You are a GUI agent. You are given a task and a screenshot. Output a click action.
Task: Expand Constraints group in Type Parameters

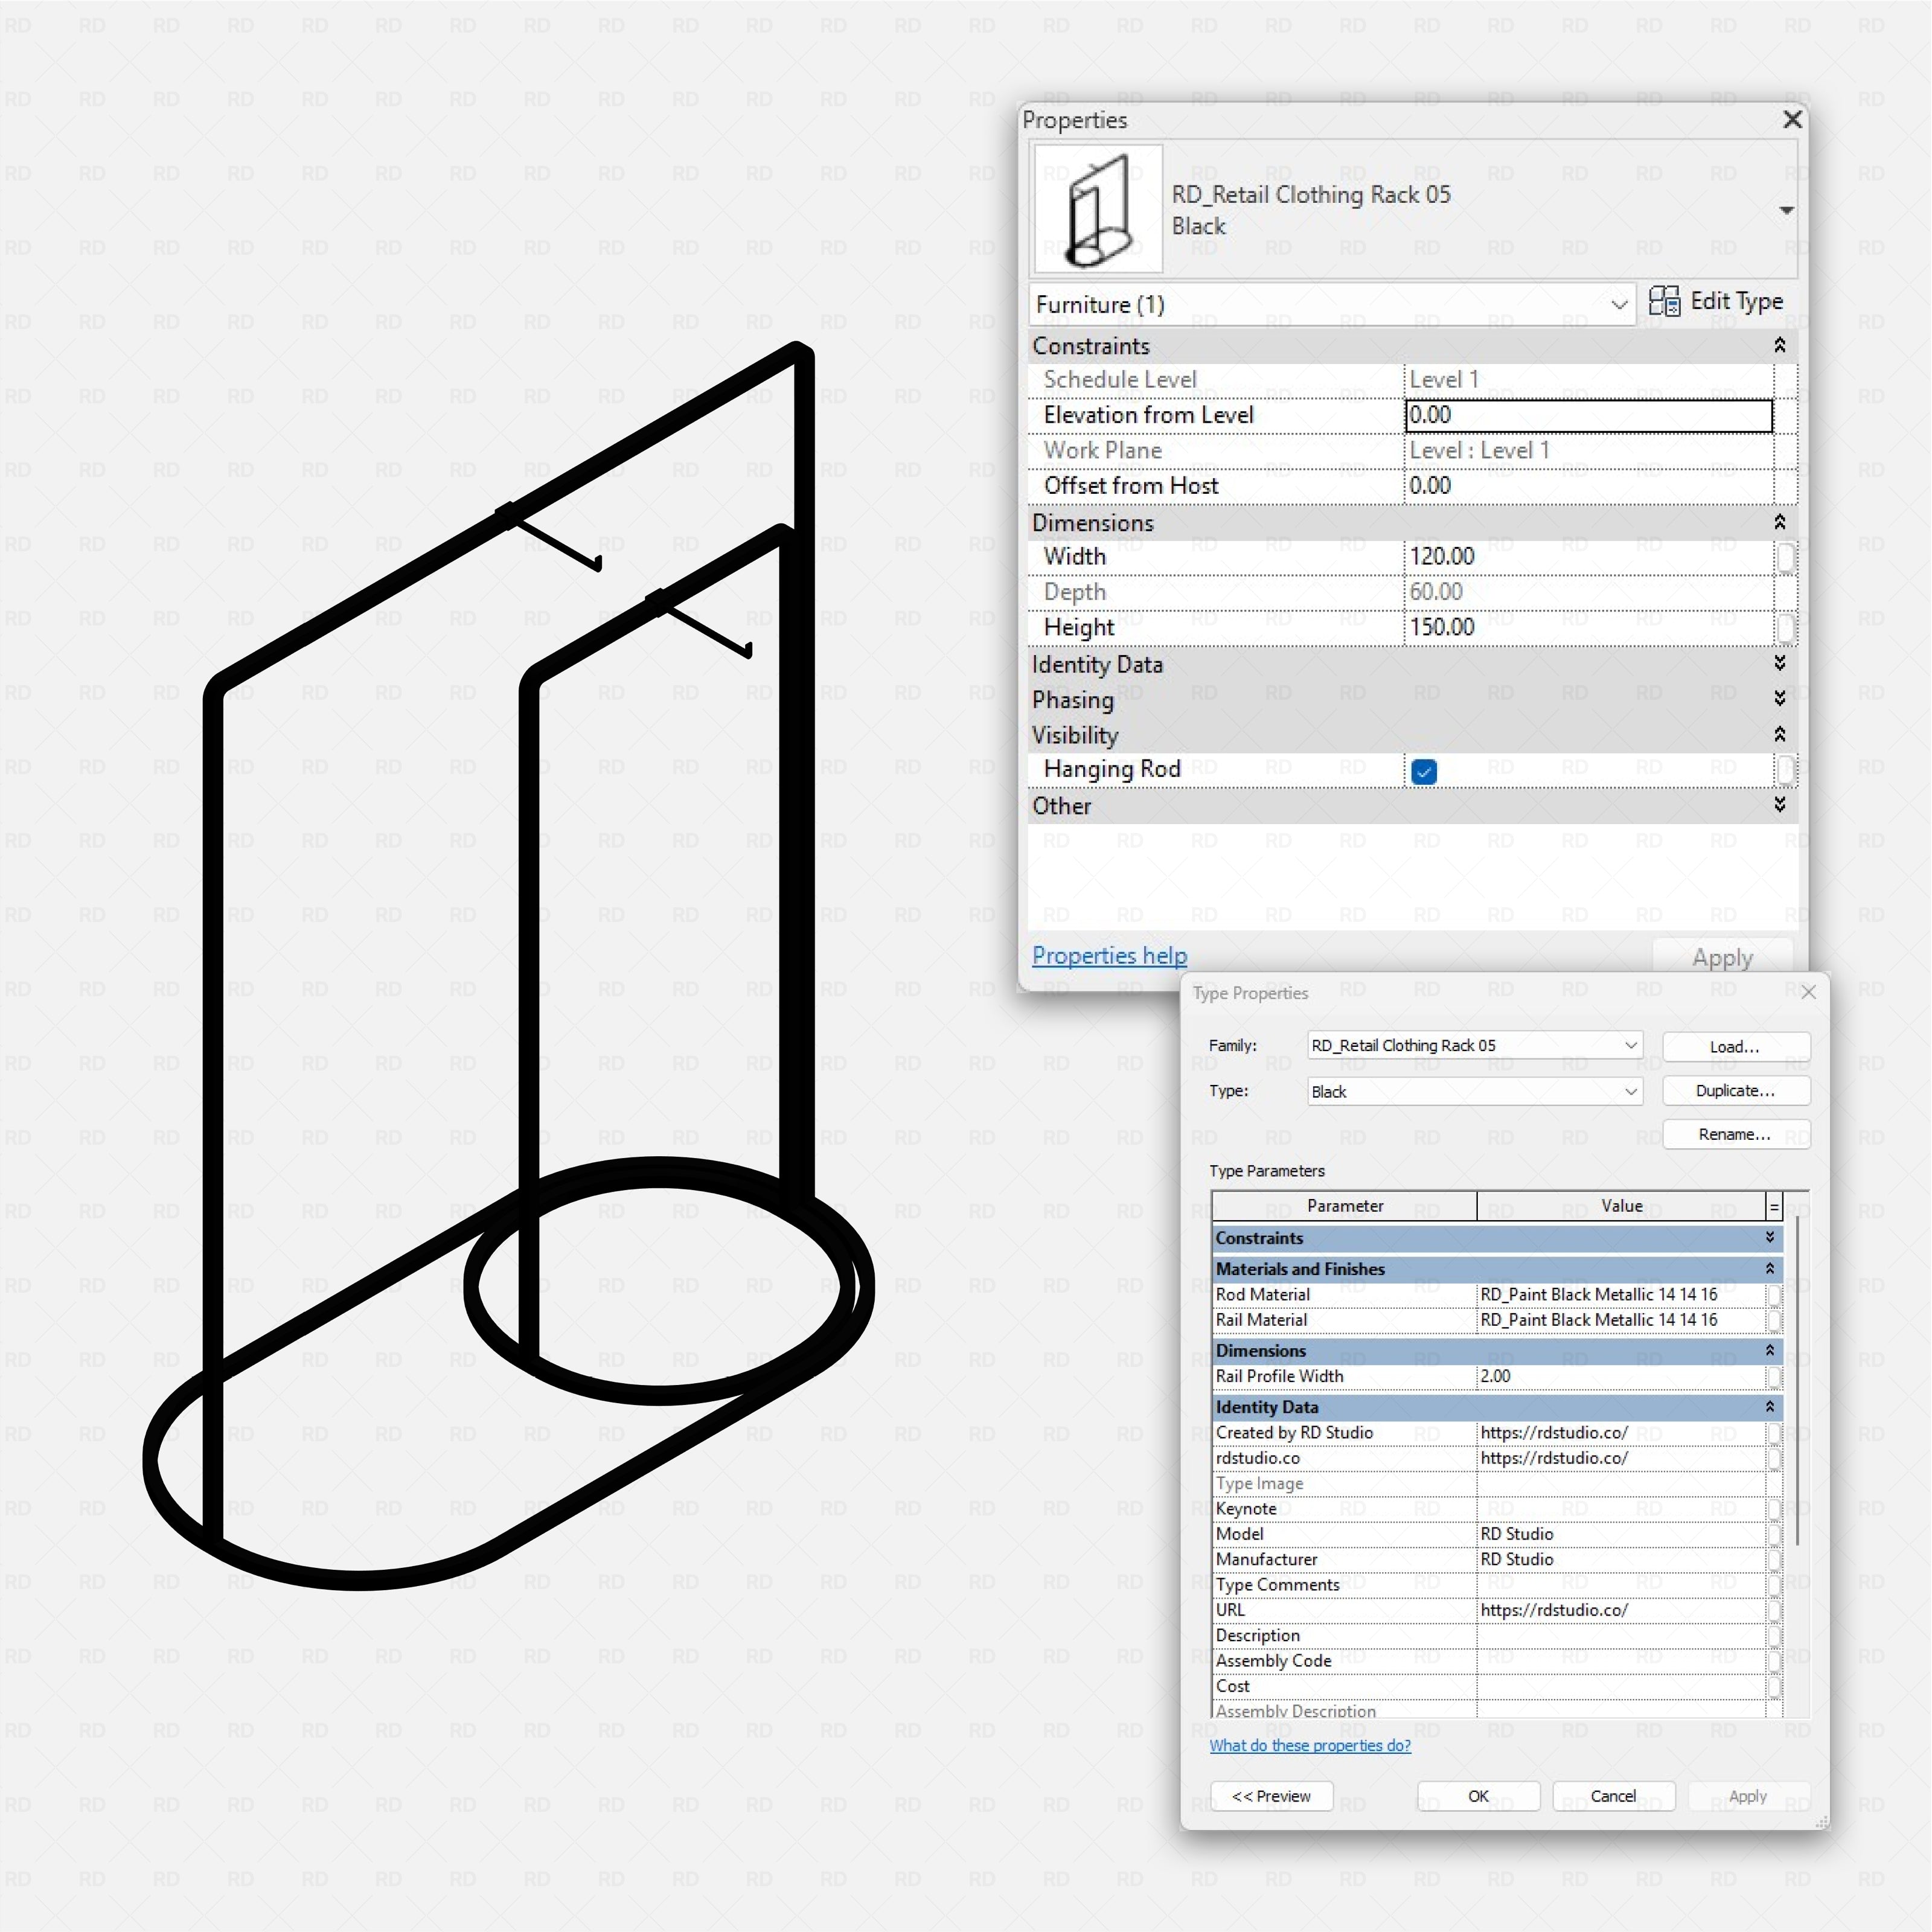click(1770, 1238)
